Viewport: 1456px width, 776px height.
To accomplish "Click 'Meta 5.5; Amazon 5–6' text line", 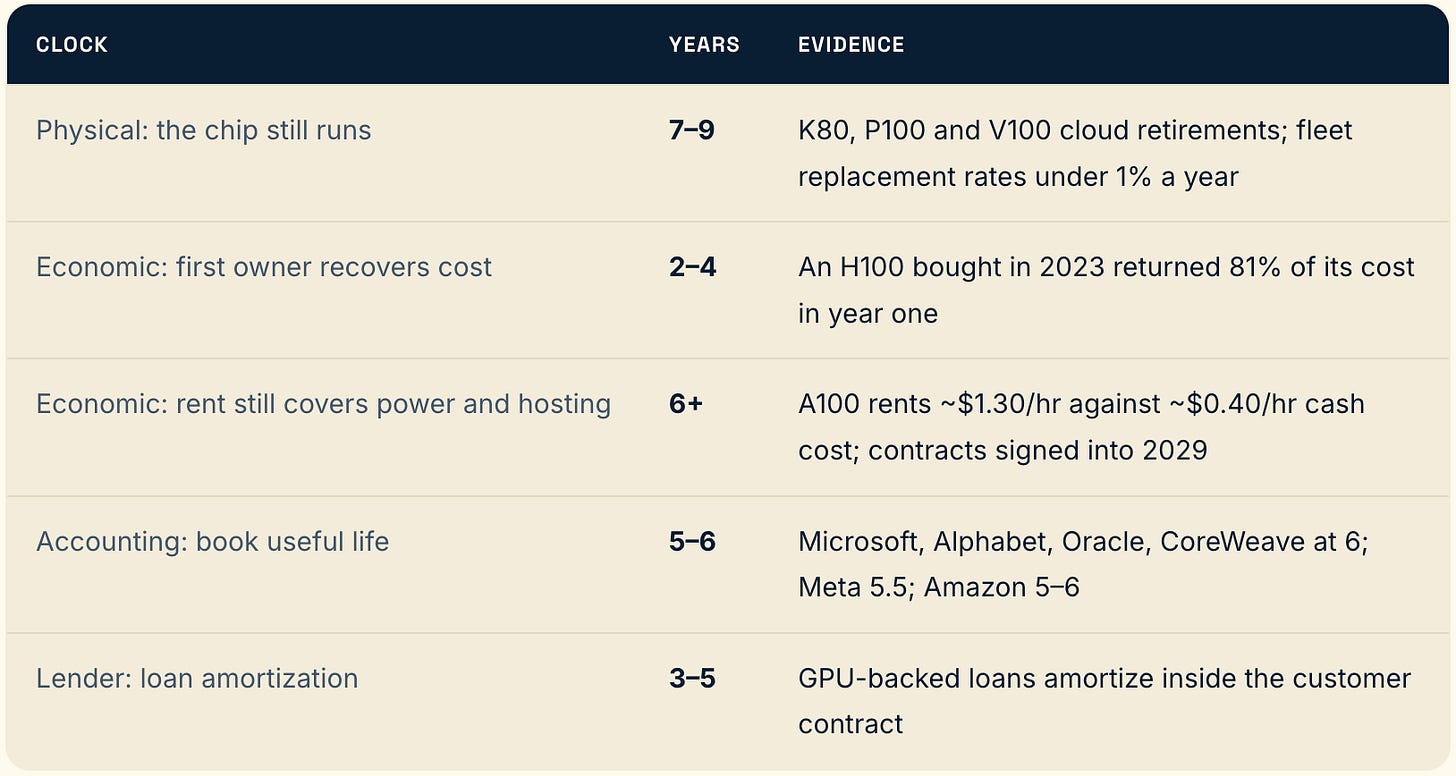I will point(939,588).
